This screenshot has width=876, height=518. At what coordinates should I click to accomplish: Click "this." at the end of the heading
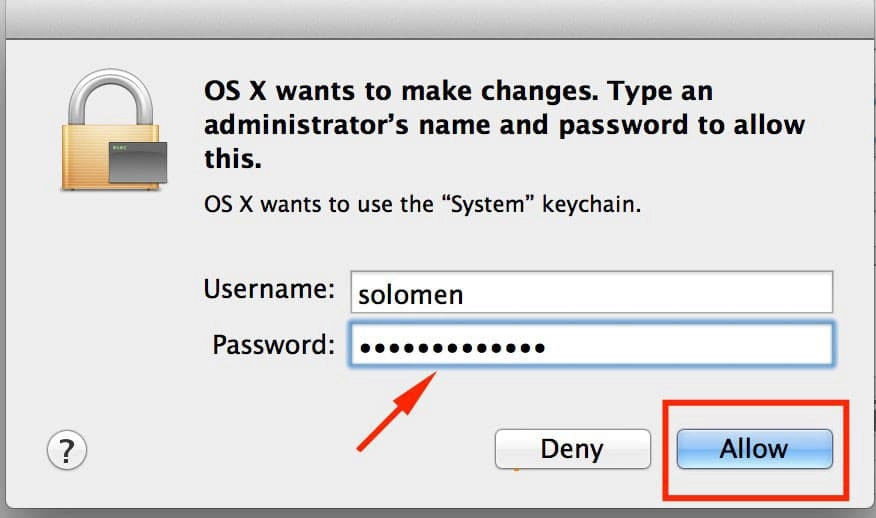(232, 157)
